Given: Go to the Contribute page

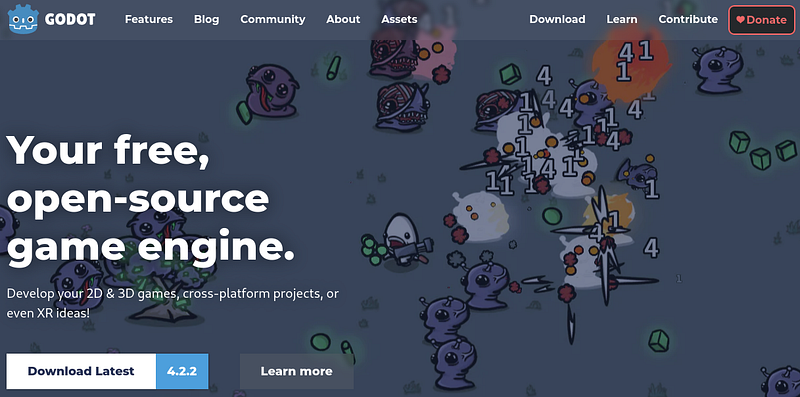Looking at the screenshot, I should coord(688,19).
